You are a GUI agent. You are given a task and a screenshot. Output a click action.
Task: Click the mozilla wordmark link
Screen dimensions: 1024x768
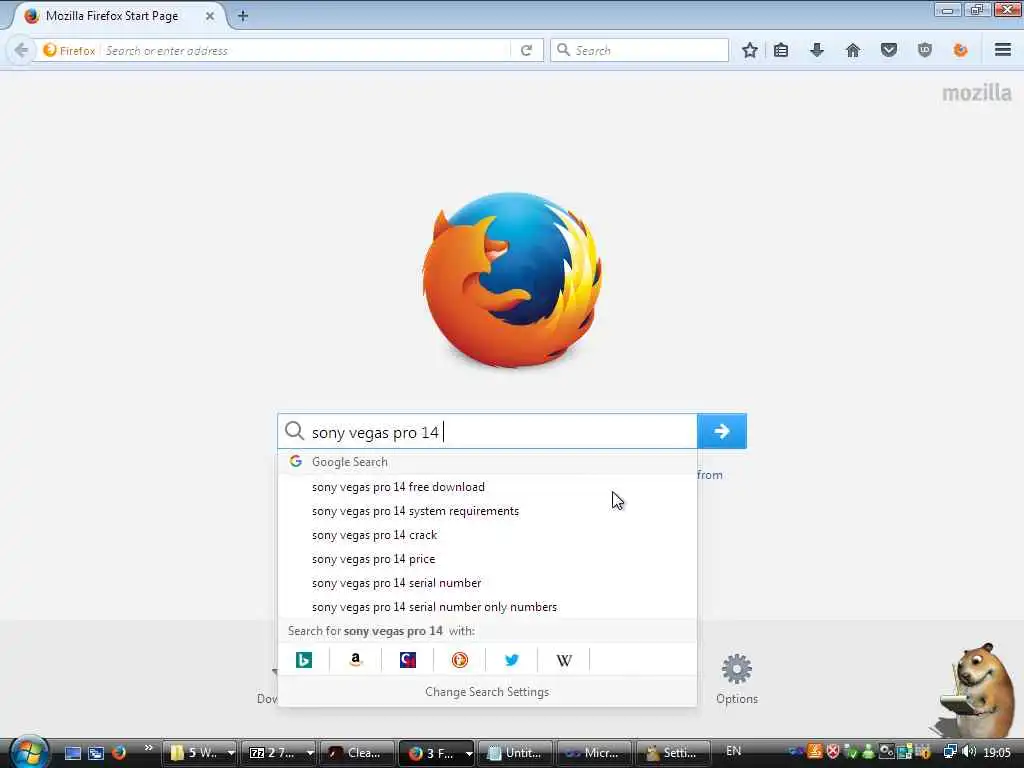coord(977,93)
